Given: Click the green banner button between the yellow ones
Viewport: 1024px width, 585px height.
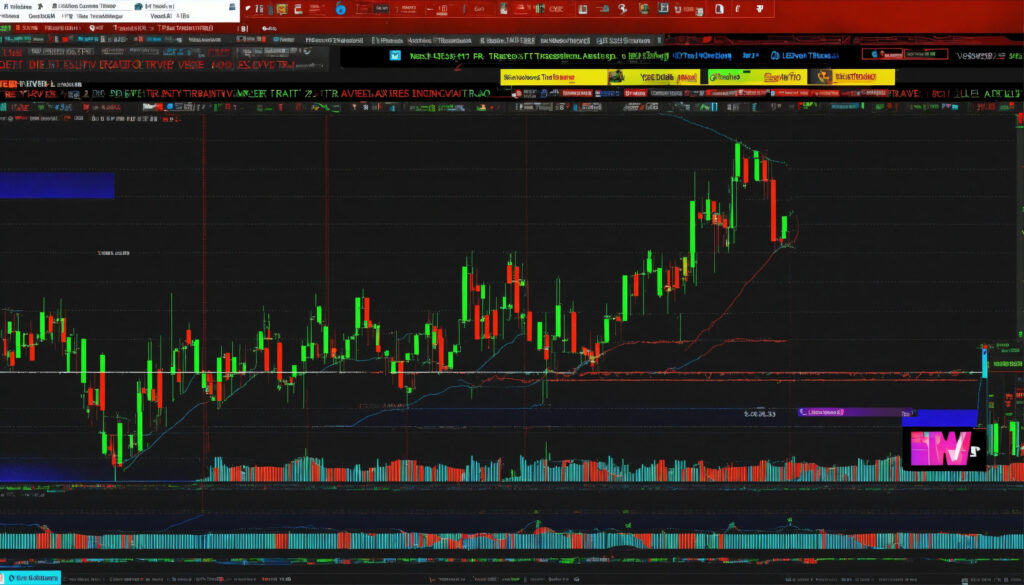Looking at the screenshot, I should coord(758,77).
